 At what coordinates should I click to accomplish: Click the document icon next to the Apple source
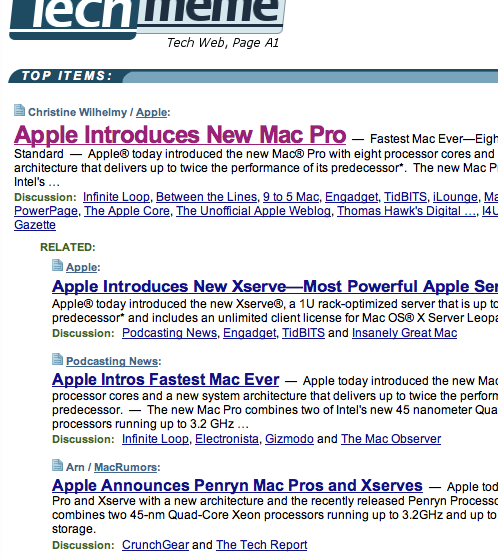(57, 265)
